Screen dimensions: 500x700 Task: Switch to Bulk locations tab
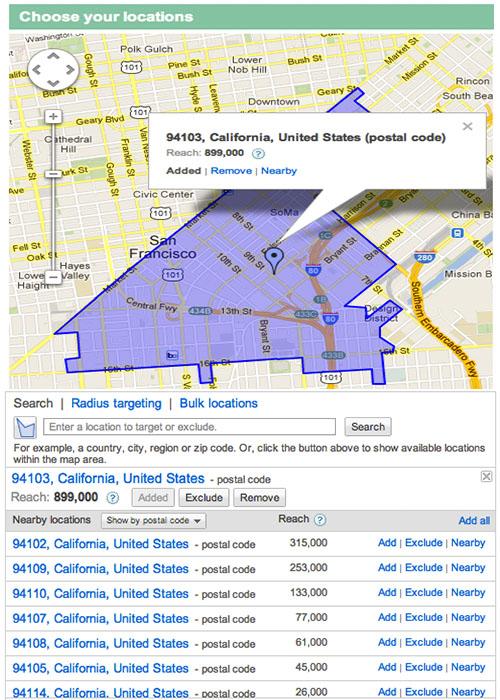click(219, 403)
